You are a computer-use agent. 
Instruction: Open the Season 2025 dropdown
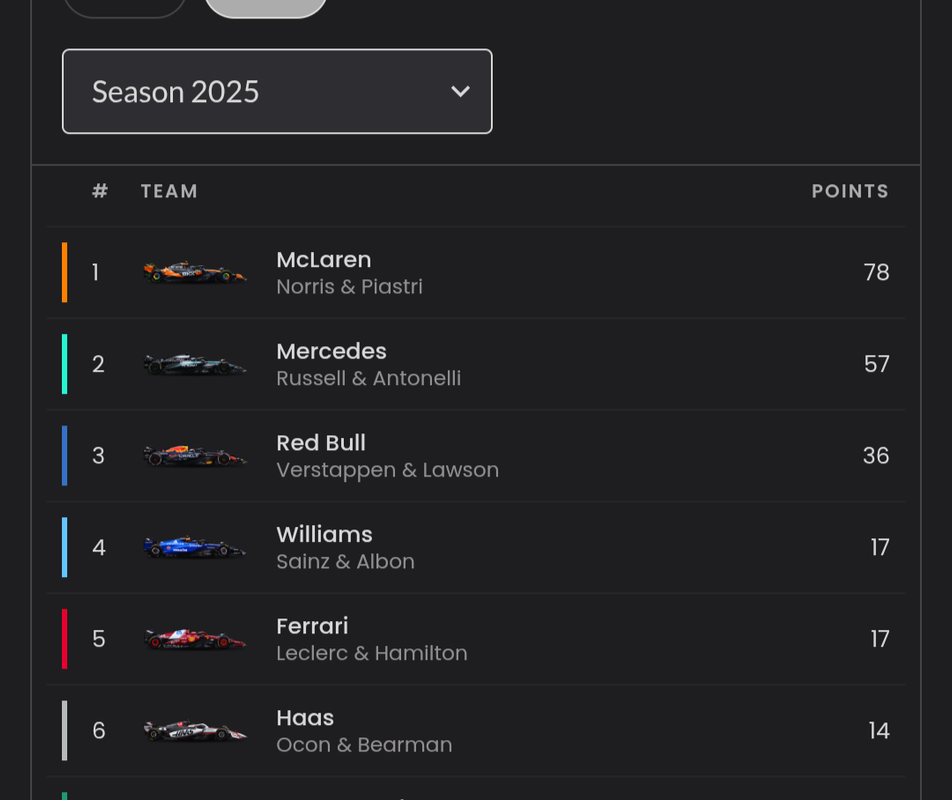[x=277, y=91]
